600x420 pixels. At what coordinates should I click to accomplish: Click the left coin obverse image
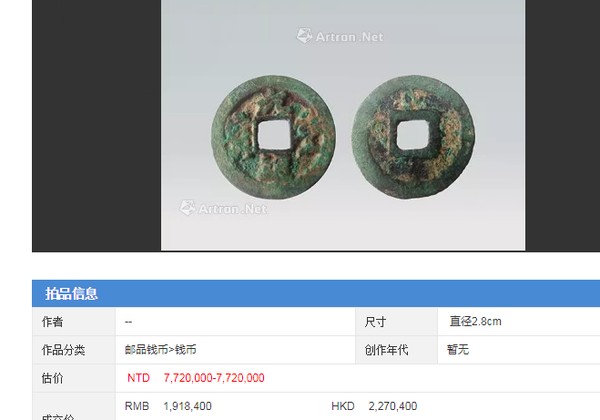273,137
